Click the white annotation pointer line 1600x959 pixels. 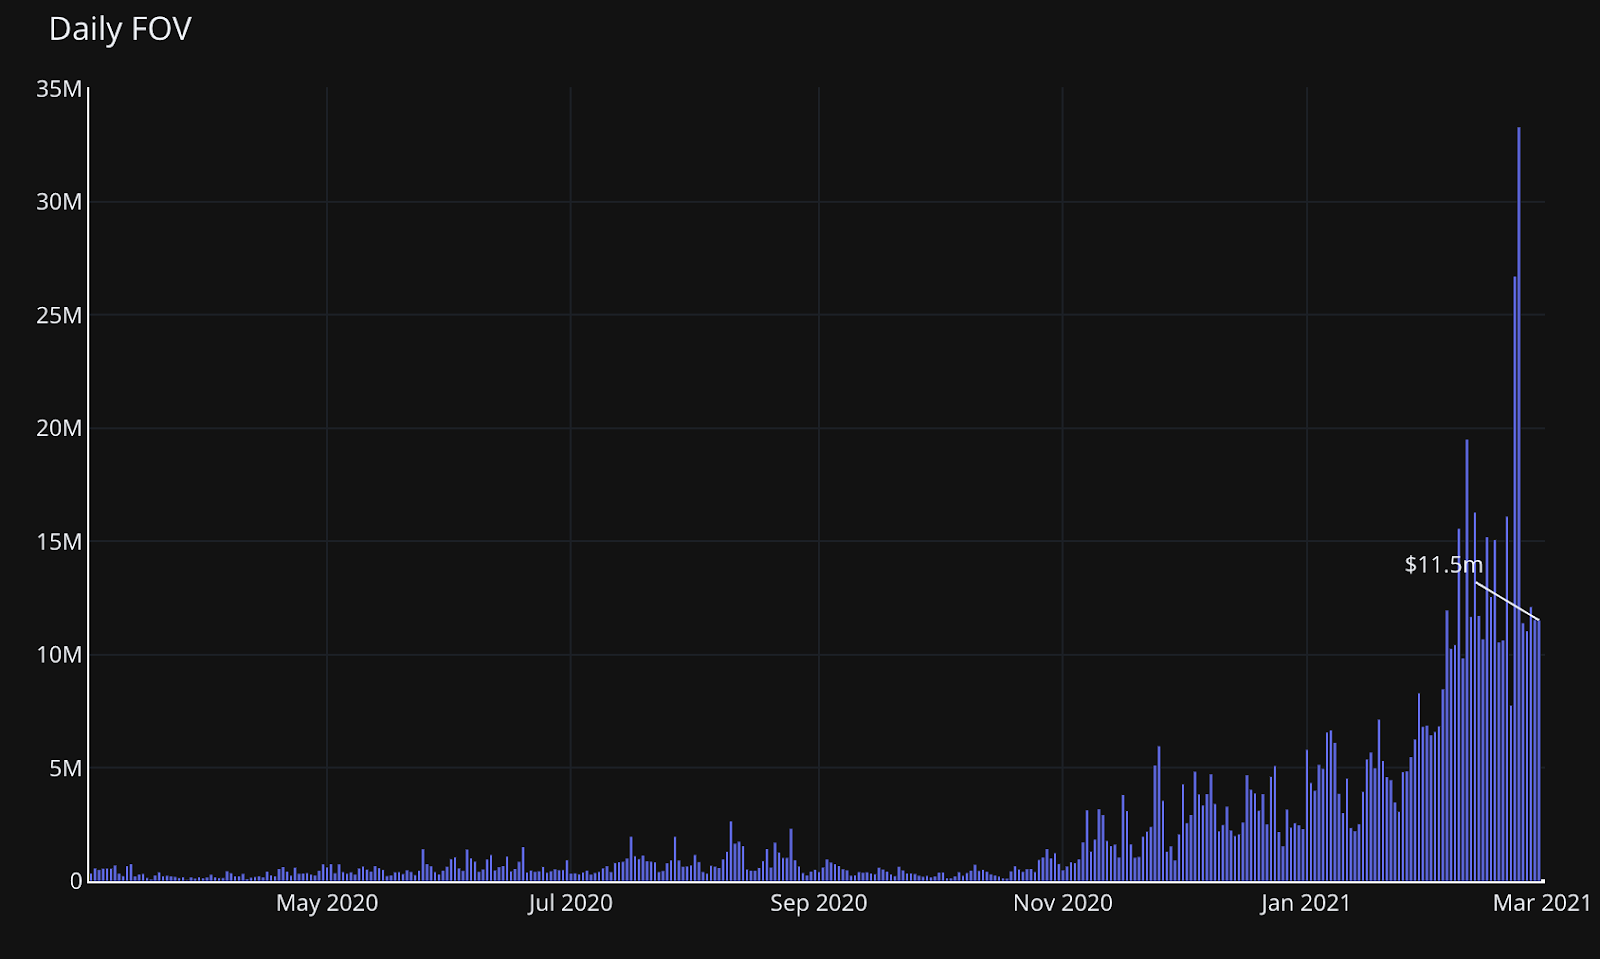point(1508,601)
